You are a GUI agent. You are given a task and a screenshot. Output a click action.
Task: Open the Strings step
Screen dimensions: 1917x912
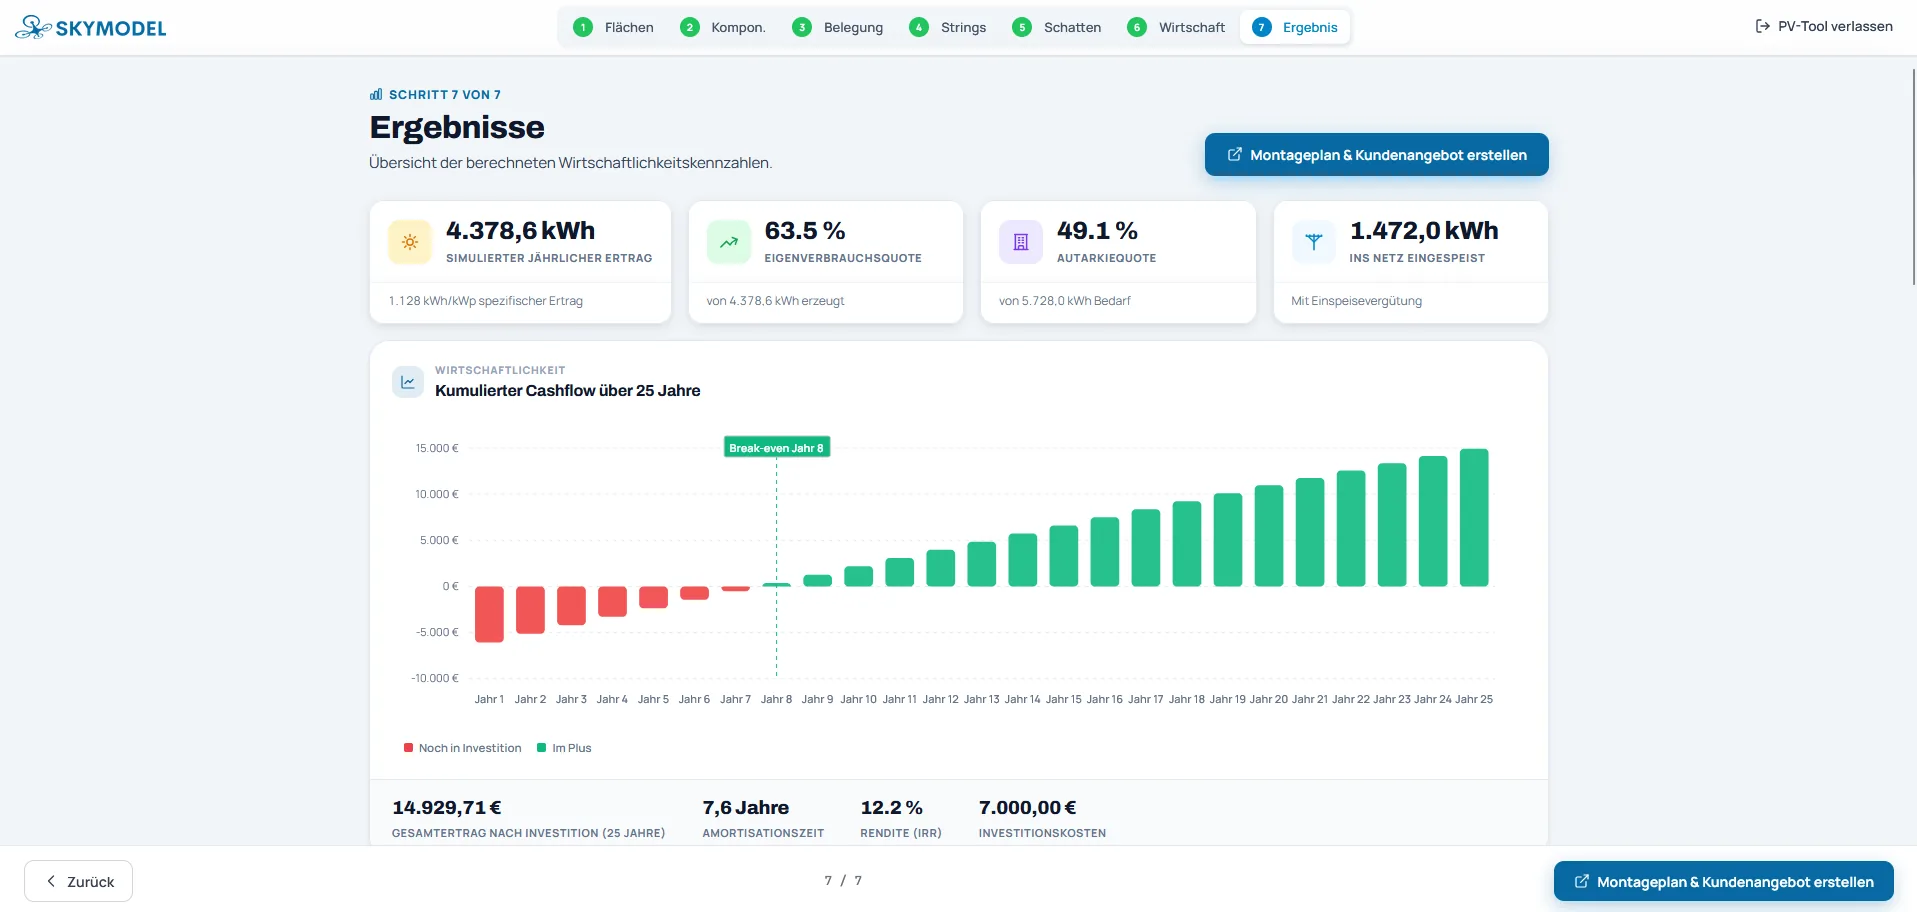(948, 27)
